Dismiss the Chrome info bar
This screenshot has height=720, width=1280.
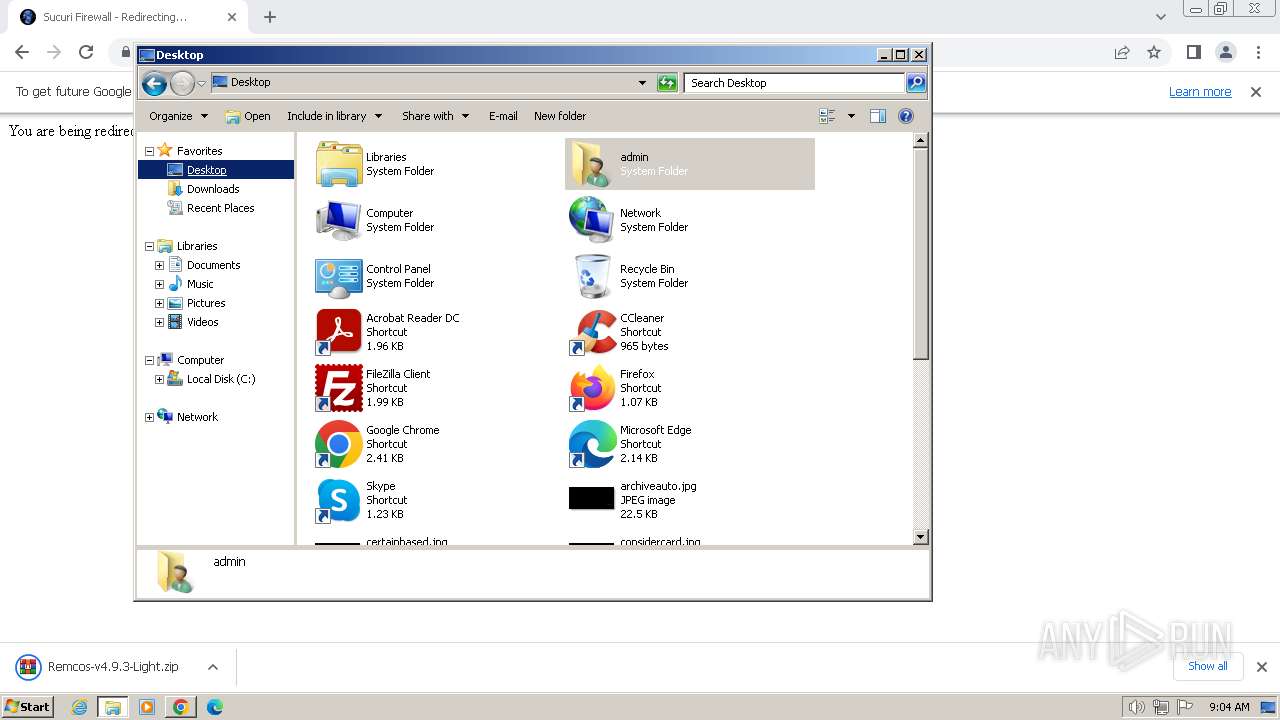coord(1256,91)
